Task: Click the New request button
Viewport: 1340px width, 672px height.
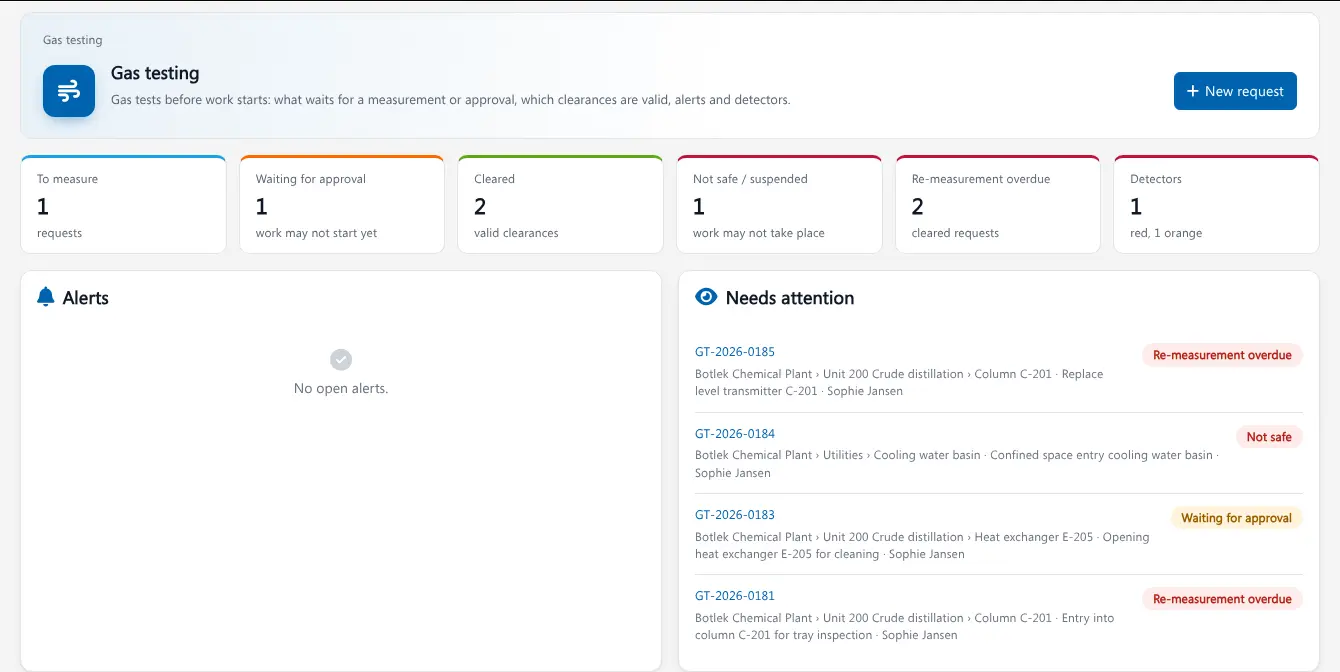Action: click(1235, 91)
